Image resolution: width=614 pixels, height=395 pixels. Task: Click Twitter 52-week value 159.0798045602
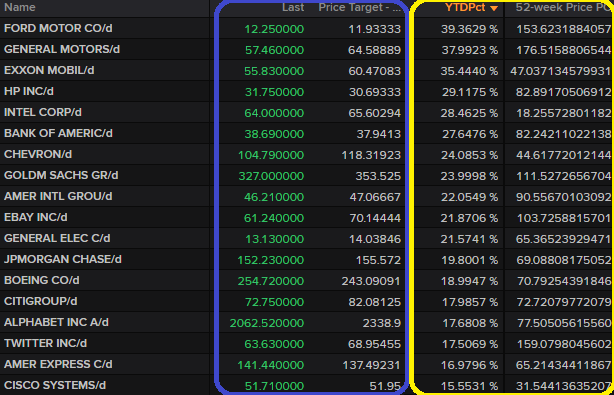coord(564,344)
